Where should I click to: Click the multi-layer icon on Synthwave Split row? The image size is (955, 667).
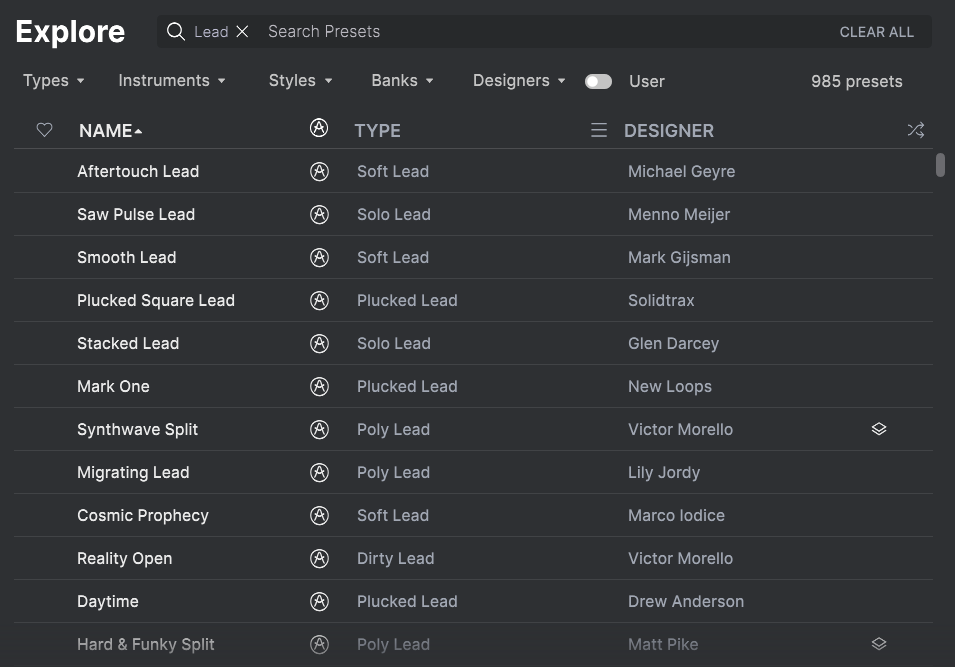point(878,429)
